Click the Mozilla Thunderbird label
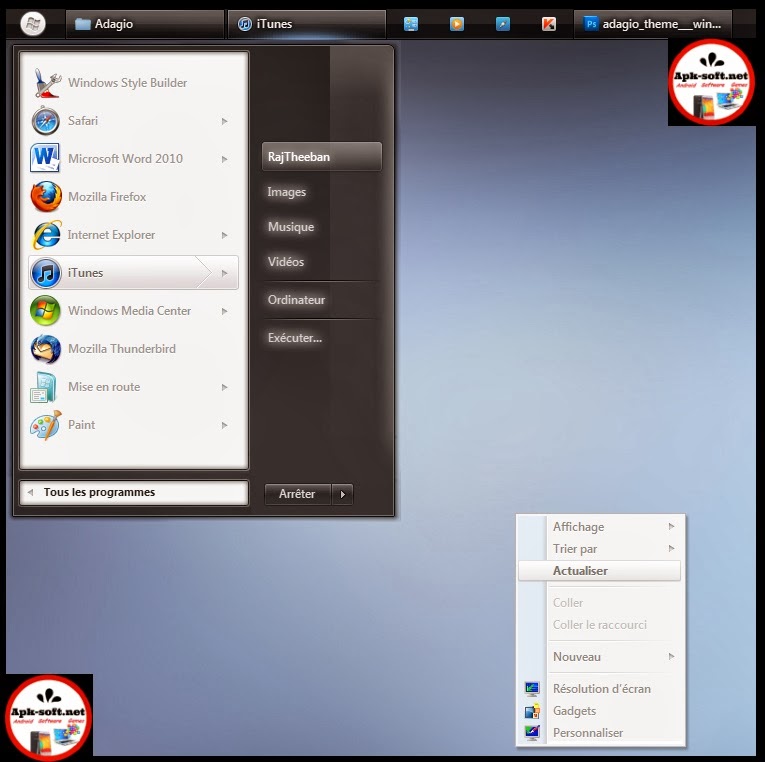The height and width of the screenshot is (762, 765). (x=121, y=349)
